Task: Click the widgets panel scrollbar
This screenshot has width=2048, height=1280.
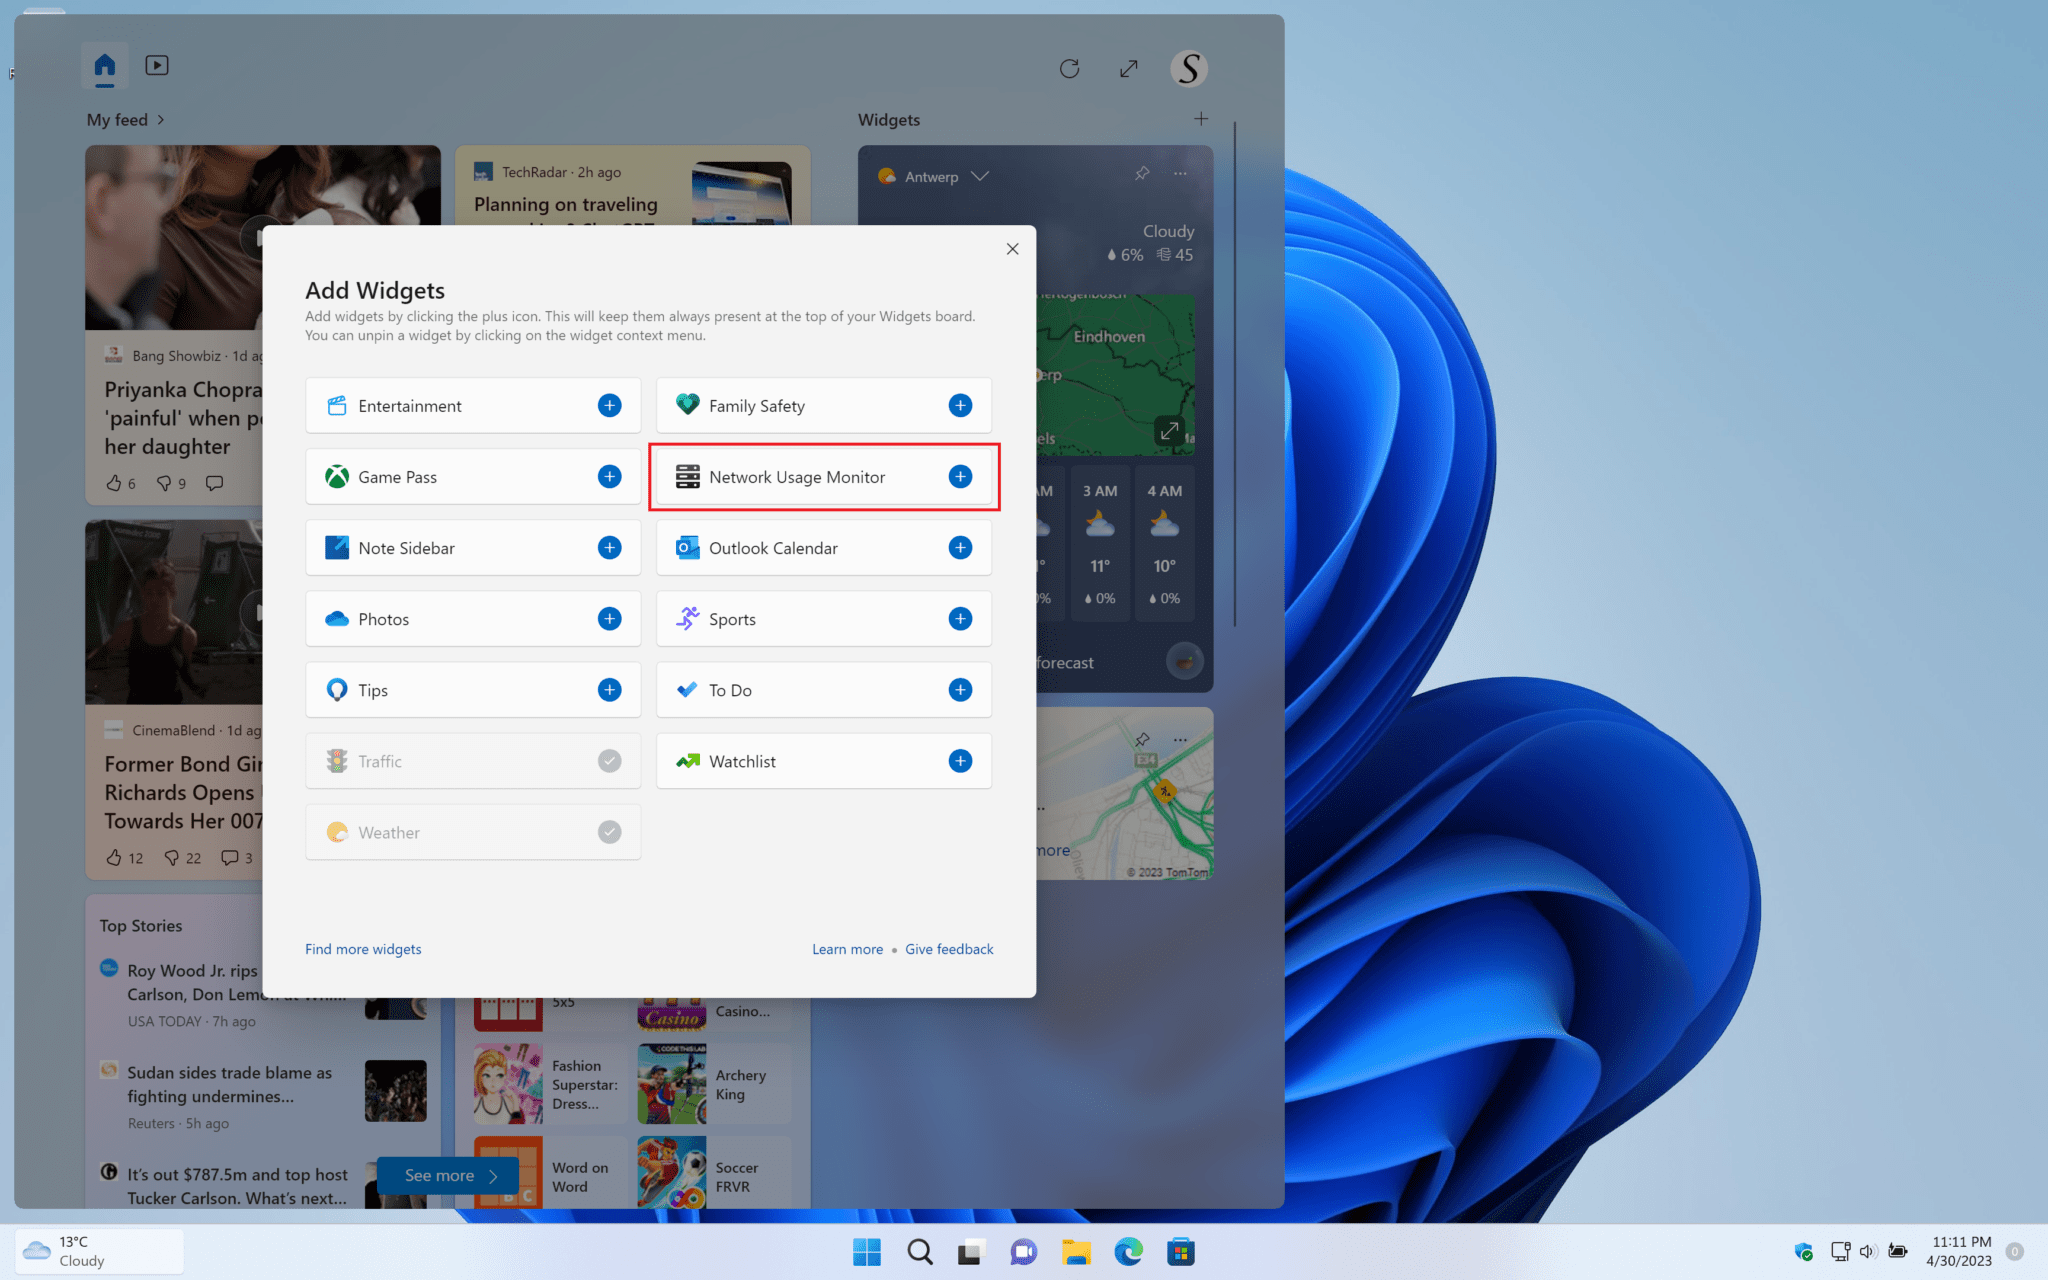Action: pyautogui.click(x=1235, y=375)
